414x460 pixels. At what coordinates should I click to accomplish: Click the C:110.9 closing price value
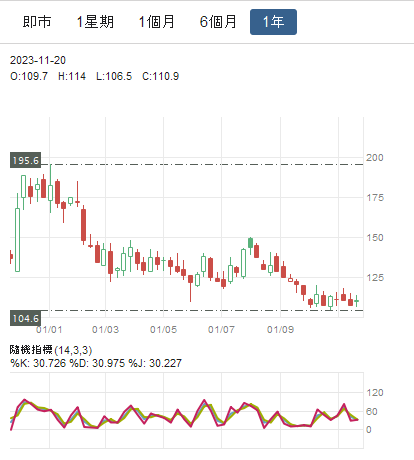tap(161, 76)
